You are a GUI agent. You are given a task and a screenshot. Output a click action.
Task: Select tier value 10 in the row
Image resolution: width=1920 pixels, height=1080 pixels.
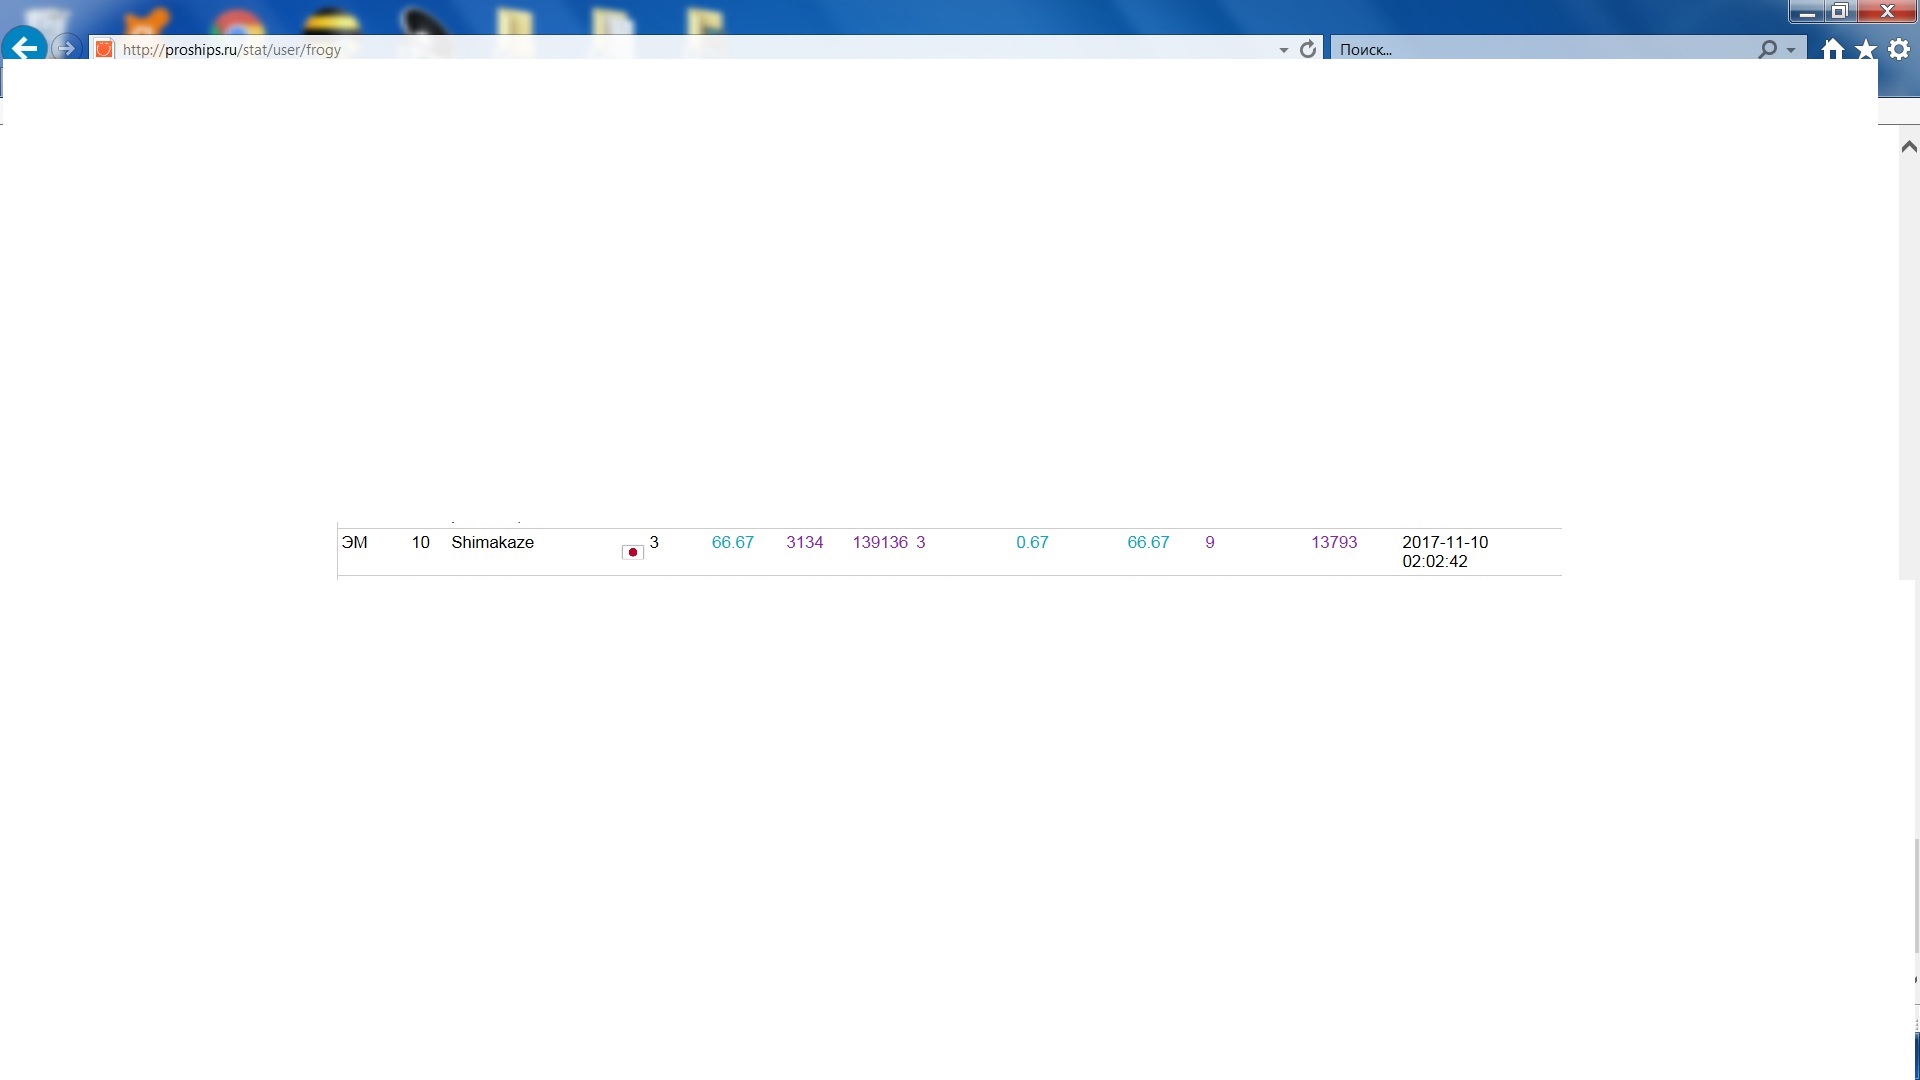click(x=420, y=543)
